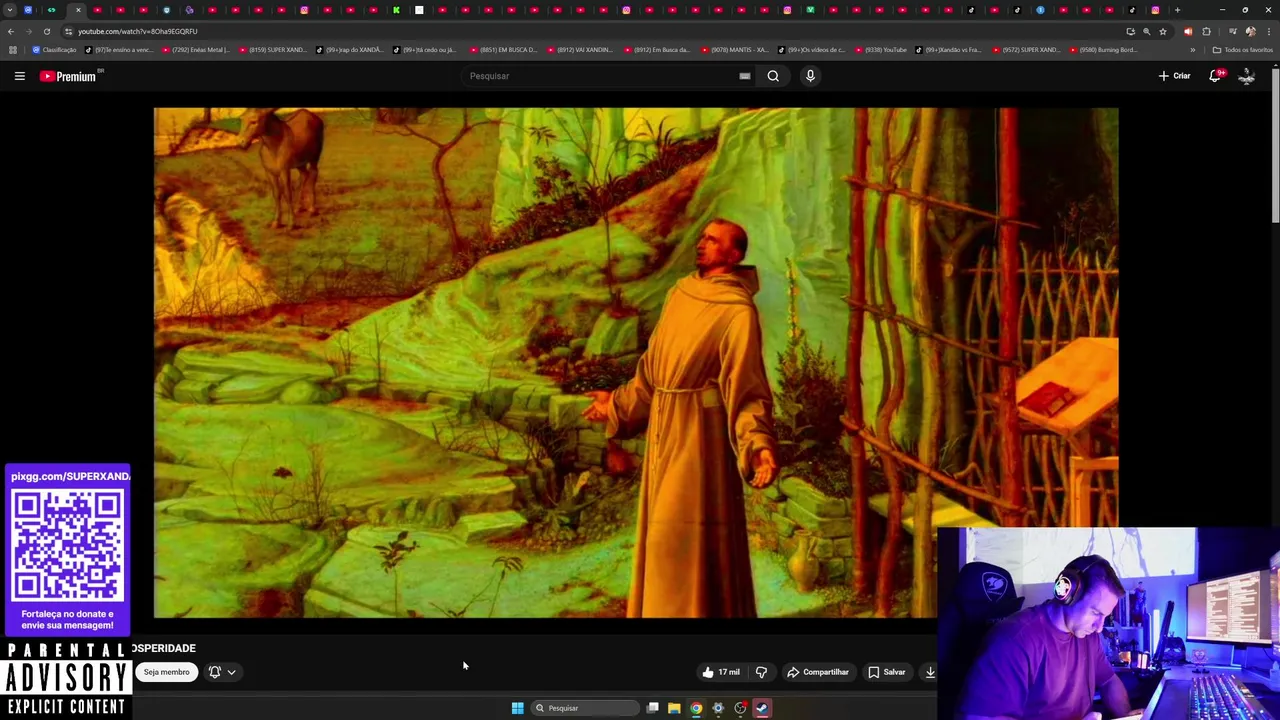Open the YouTube guide hamburger menu
1280x720 pixels.
(x=19, y=76)
